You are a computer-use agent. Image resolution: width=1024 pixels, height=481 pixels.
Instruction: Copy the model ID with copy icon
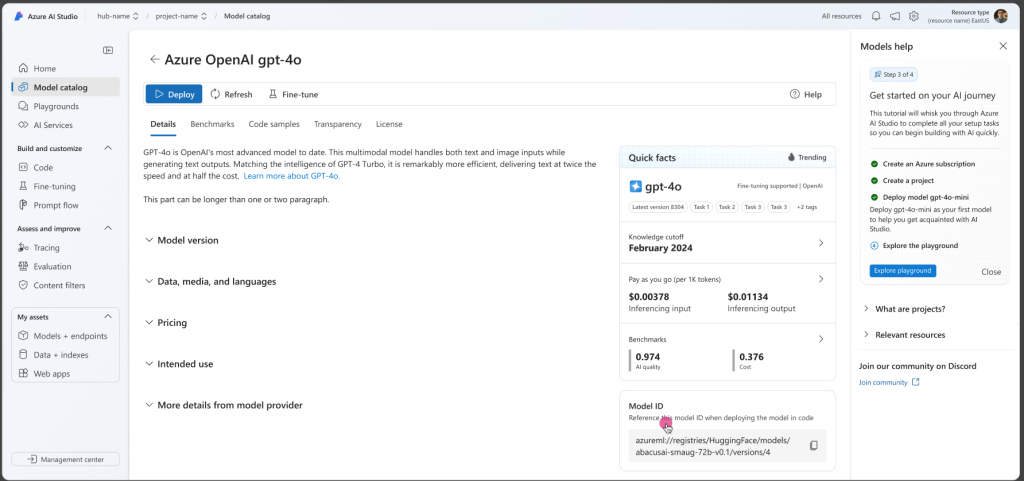814,445
